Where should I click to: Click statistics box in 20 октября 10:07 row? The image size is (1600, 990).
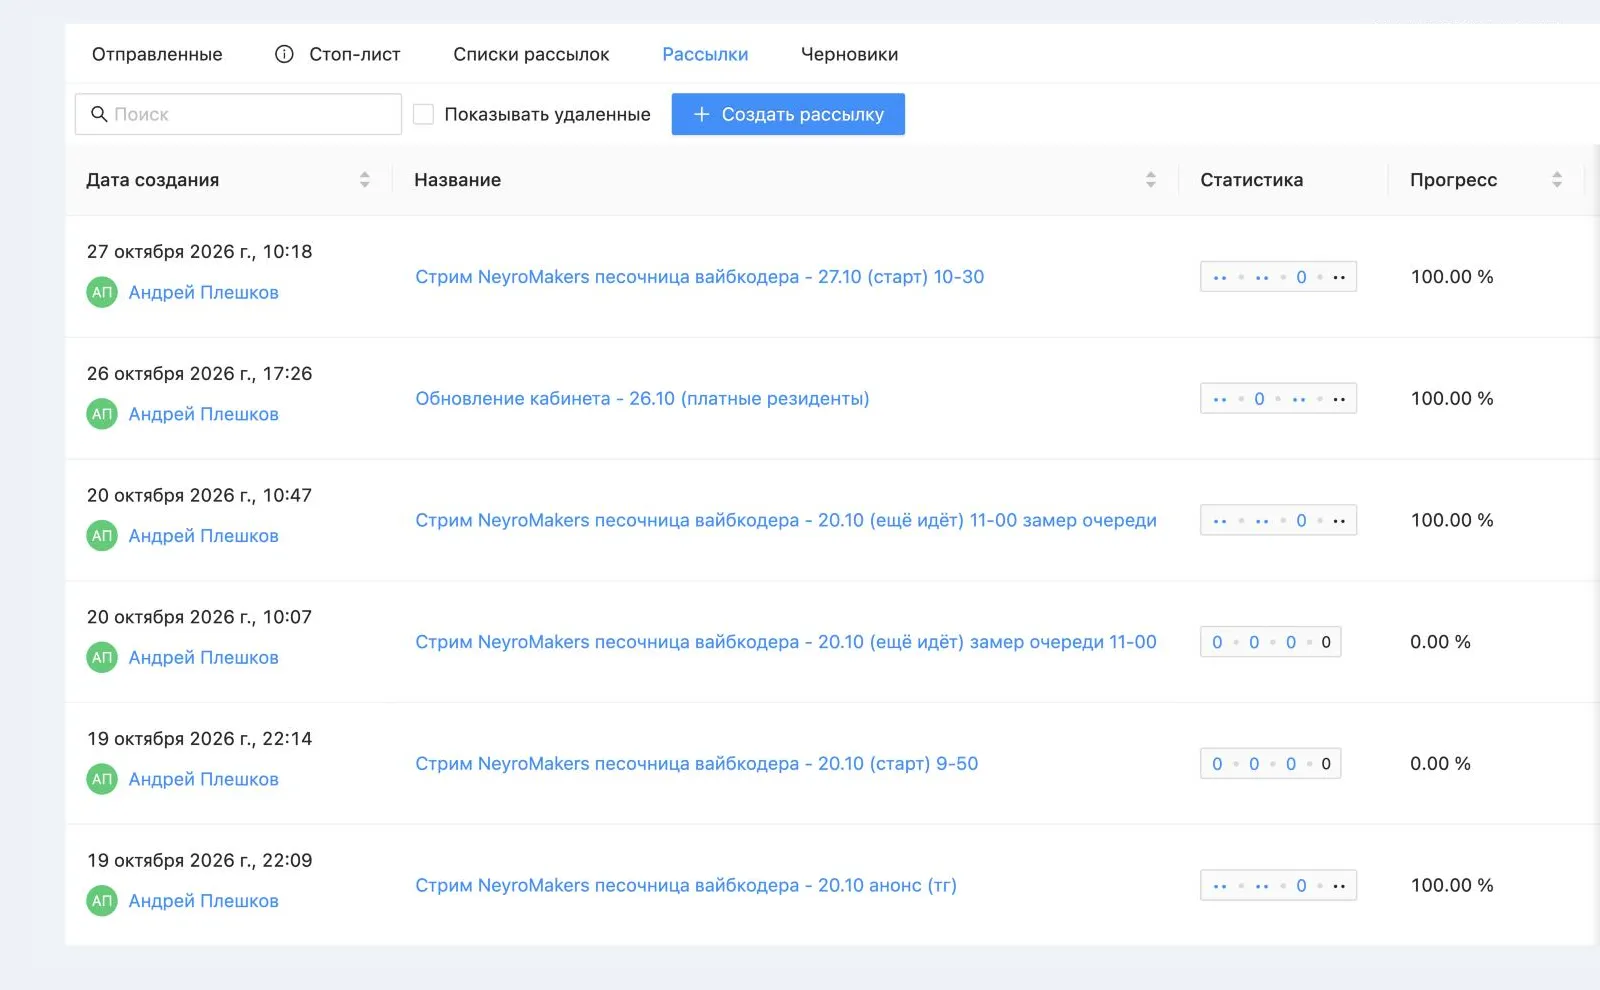click(x=1270, y=642)
